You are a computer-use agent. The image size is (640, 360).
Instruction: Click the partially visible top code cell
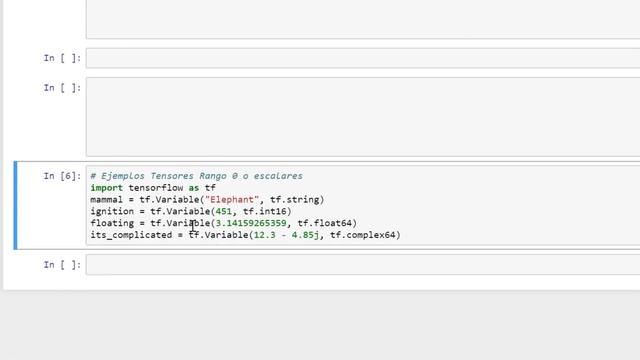(x=363, y=19)
